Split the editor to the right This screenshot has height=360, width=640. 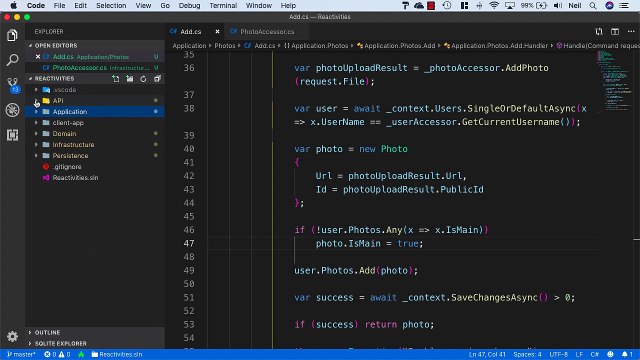tap(615, 31)
